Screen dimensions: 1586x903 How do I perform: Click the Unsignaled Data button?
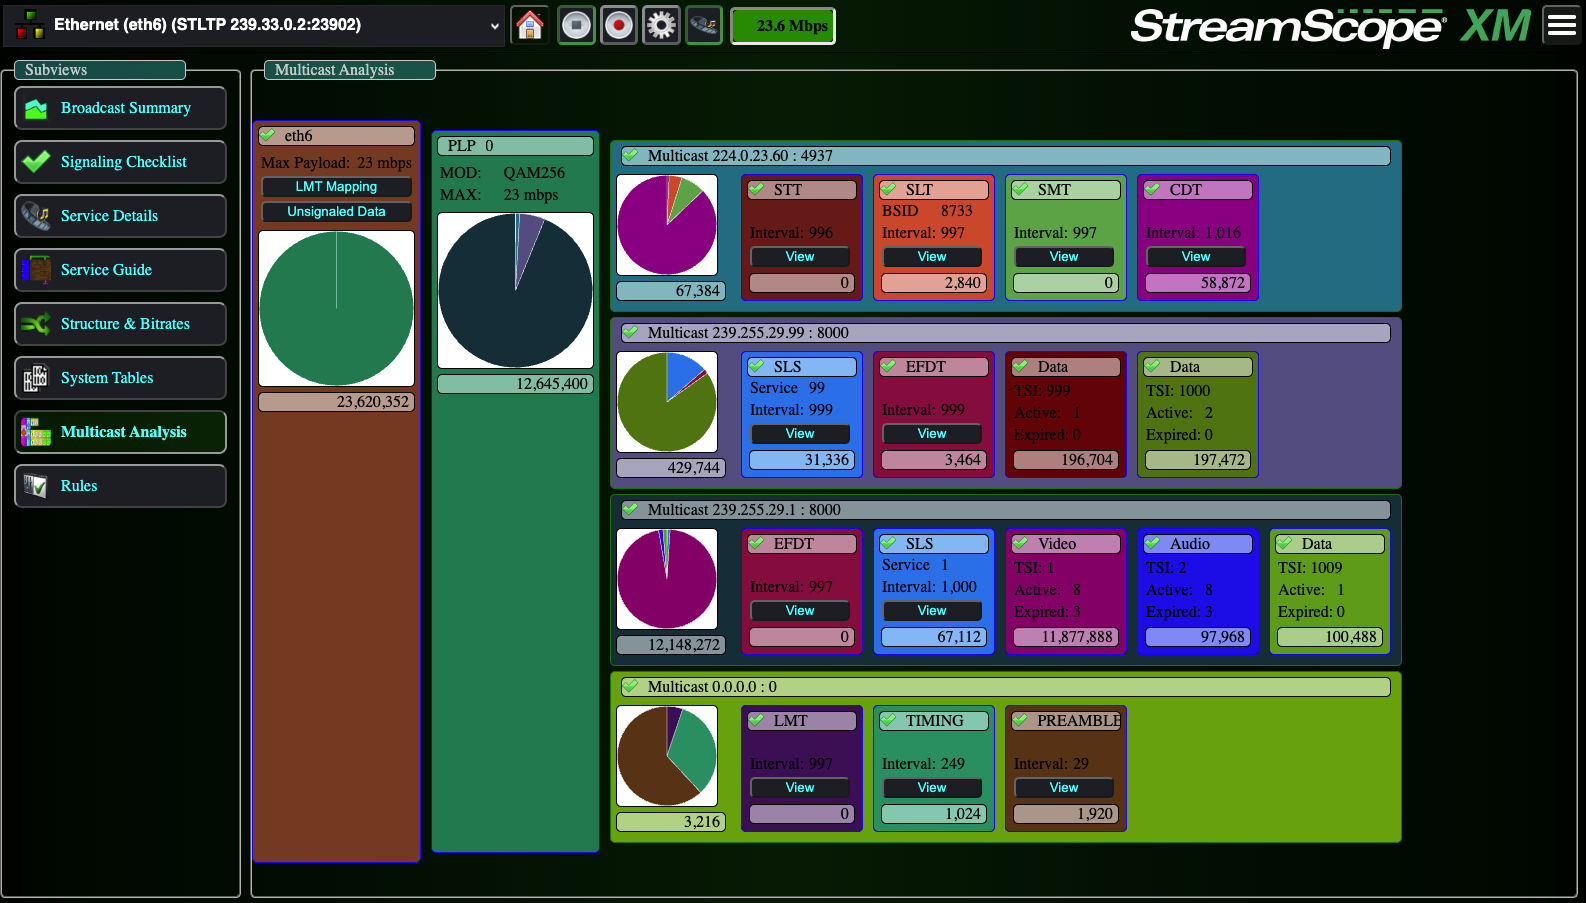(x=336, y=212)
